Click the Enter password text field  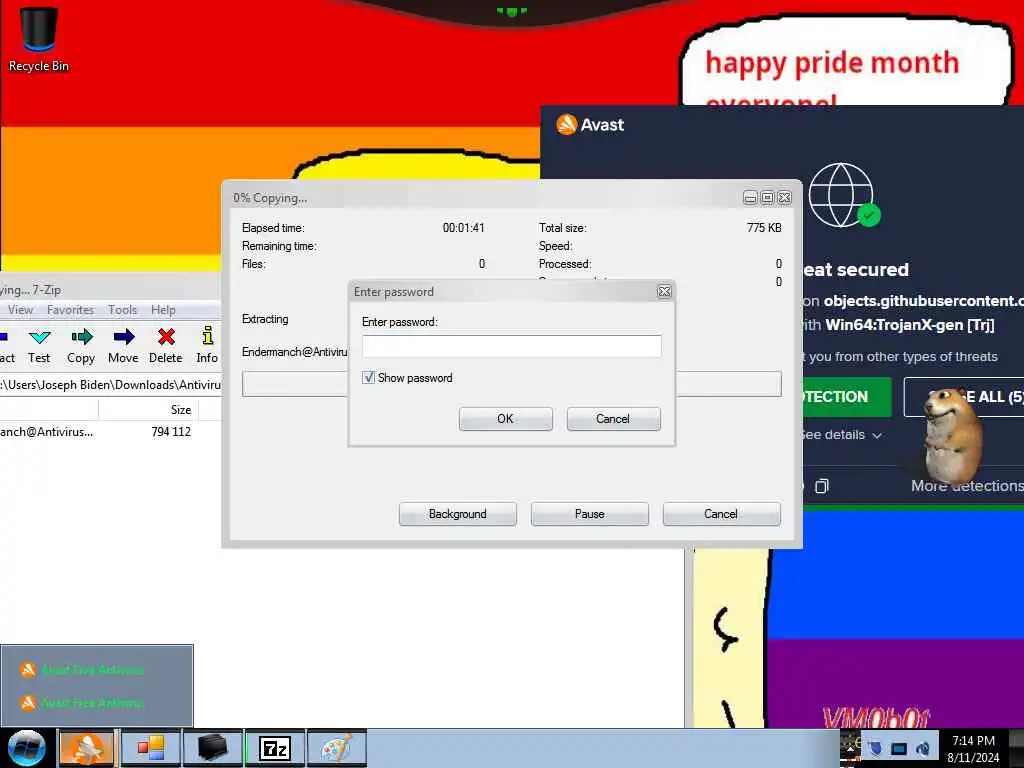coord(511,346)
